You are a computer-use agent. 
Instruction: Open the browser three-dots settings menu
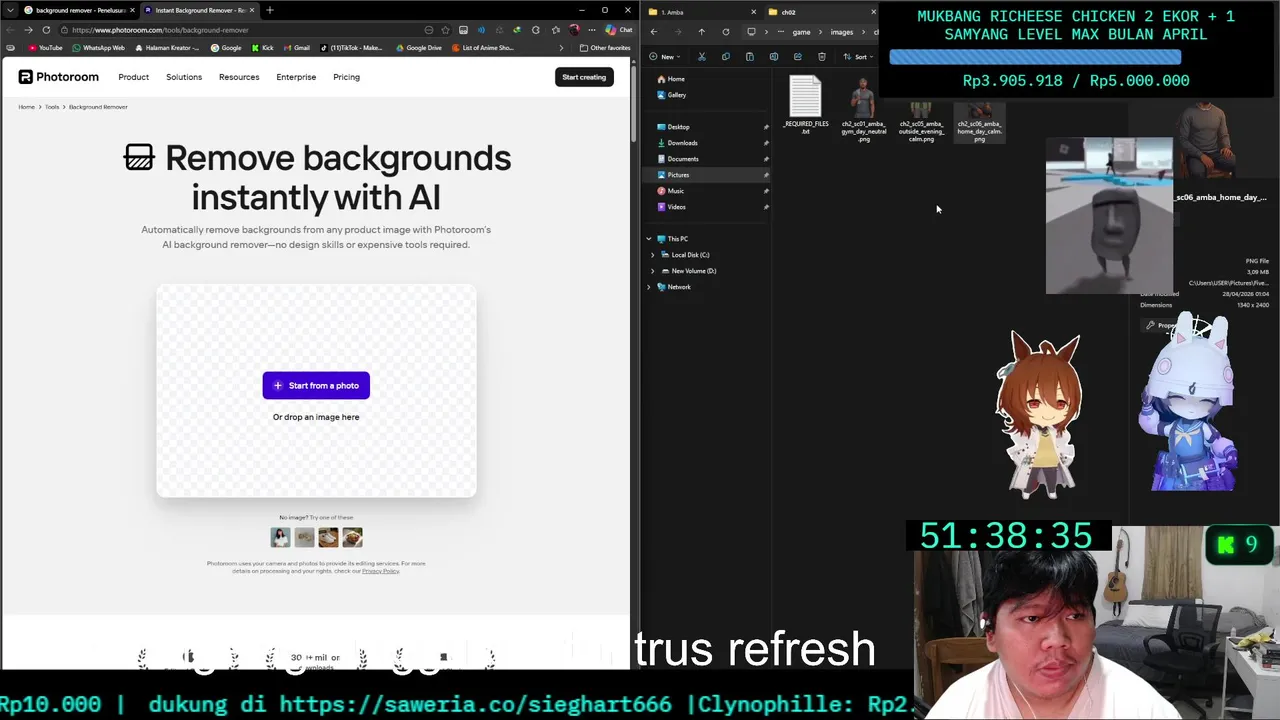point(592,30)
